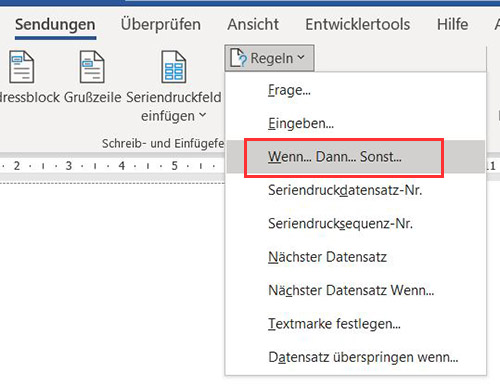Viewport: 500px width, 386px height.
Task: Select Textmarke festlegen... option
Action: click(x=356, y=324)
